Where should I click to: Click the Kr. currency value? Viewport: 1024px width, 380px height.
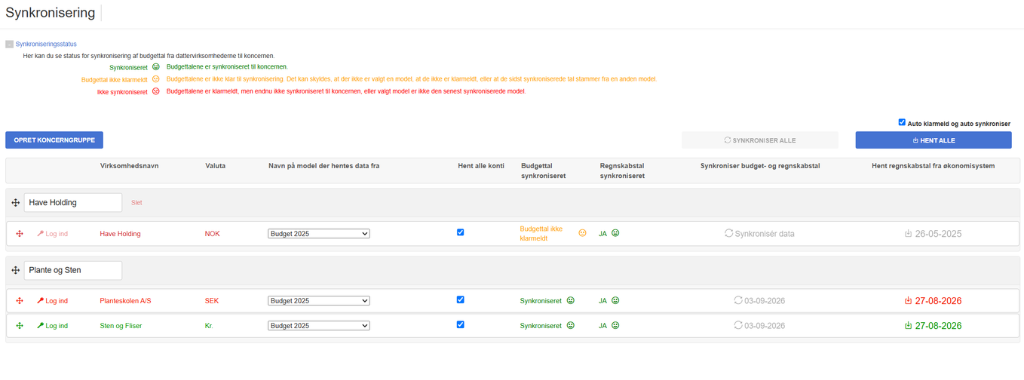(x=209, y=326)
